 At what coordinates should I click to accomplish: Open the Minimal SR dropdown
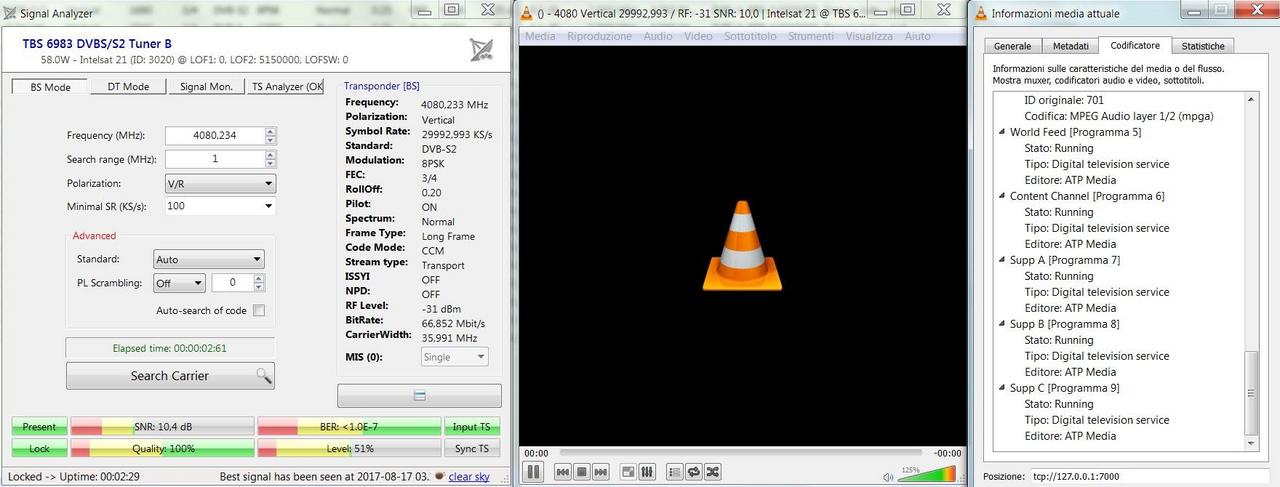coord(220,206)
